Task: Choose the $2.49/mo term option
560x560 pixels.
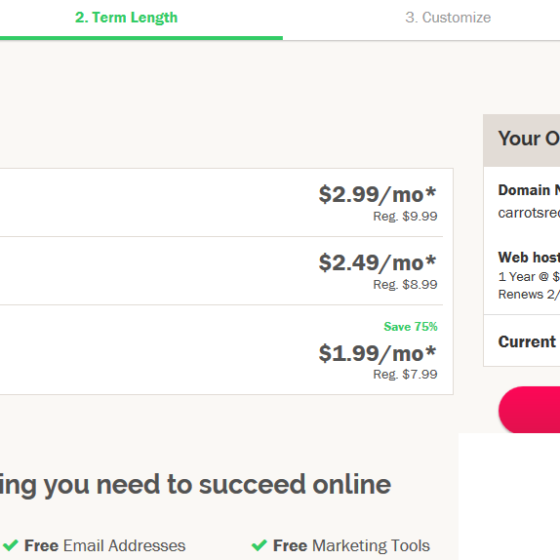Action: tap(226, 271)
